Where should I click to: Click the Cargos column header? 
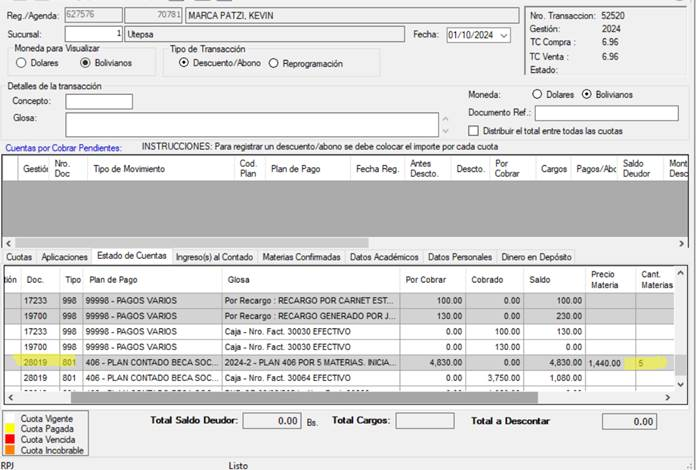pyautogui.click(x=554, y=169)
